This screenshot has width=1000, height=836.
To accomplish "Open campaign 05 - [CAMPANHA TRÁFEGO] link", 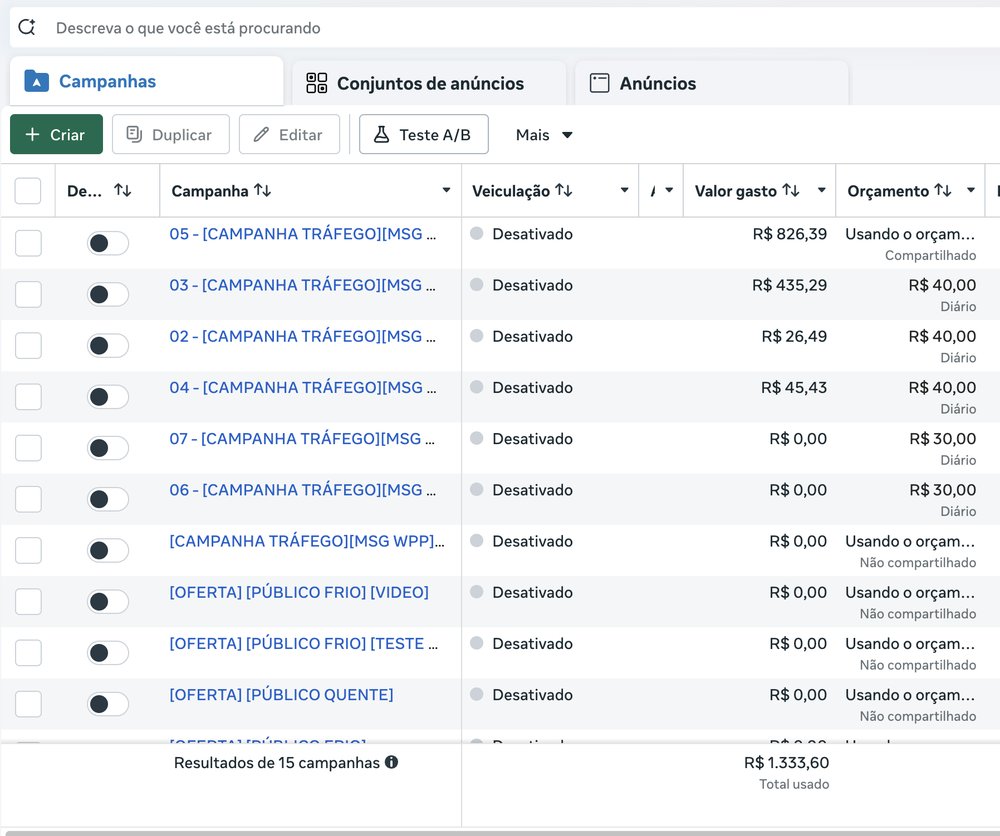I will [303, 234].
